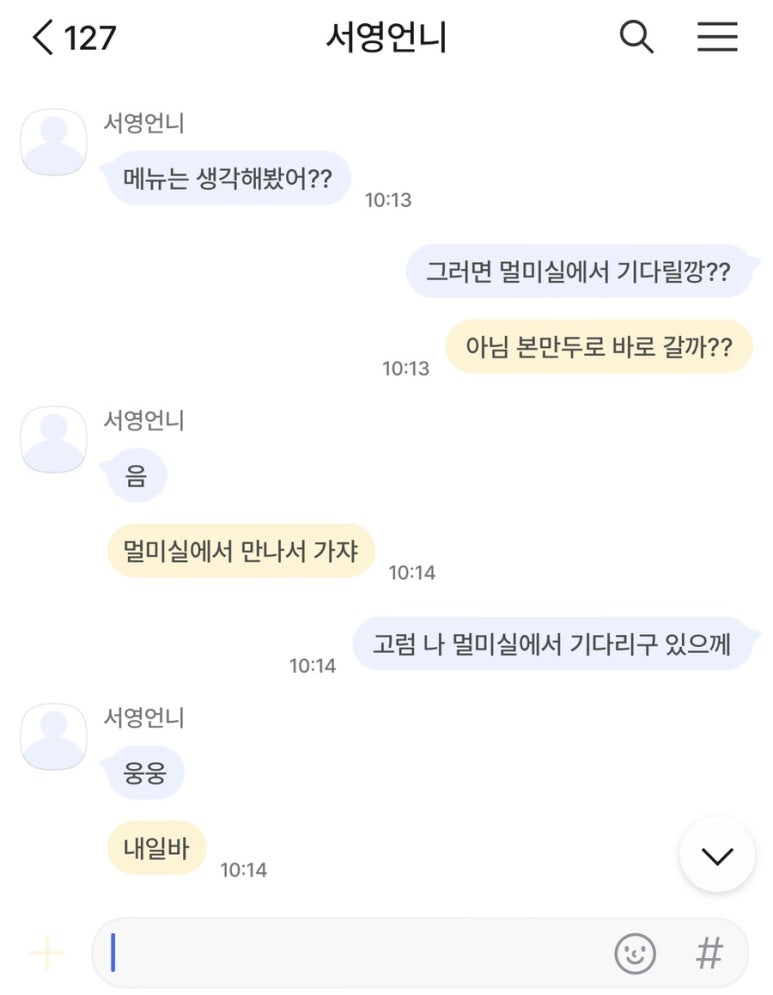Tap the hashtag search icon
The image size is (773, 995).
709,953
